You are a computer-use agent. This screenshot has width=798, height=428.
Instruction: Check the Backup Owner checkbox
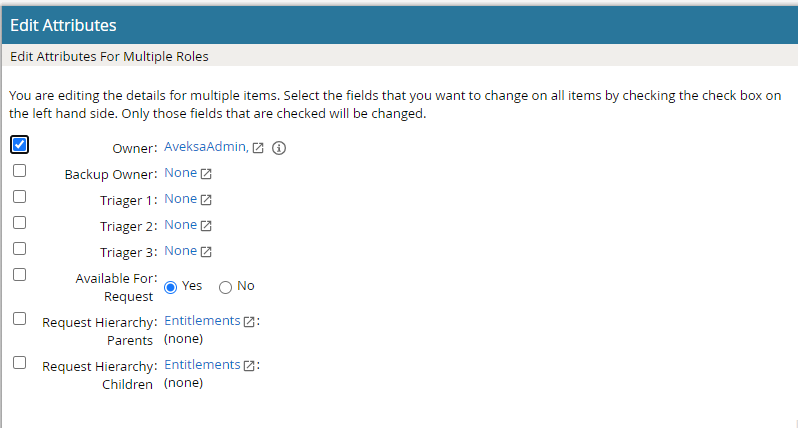coord(20,171)
